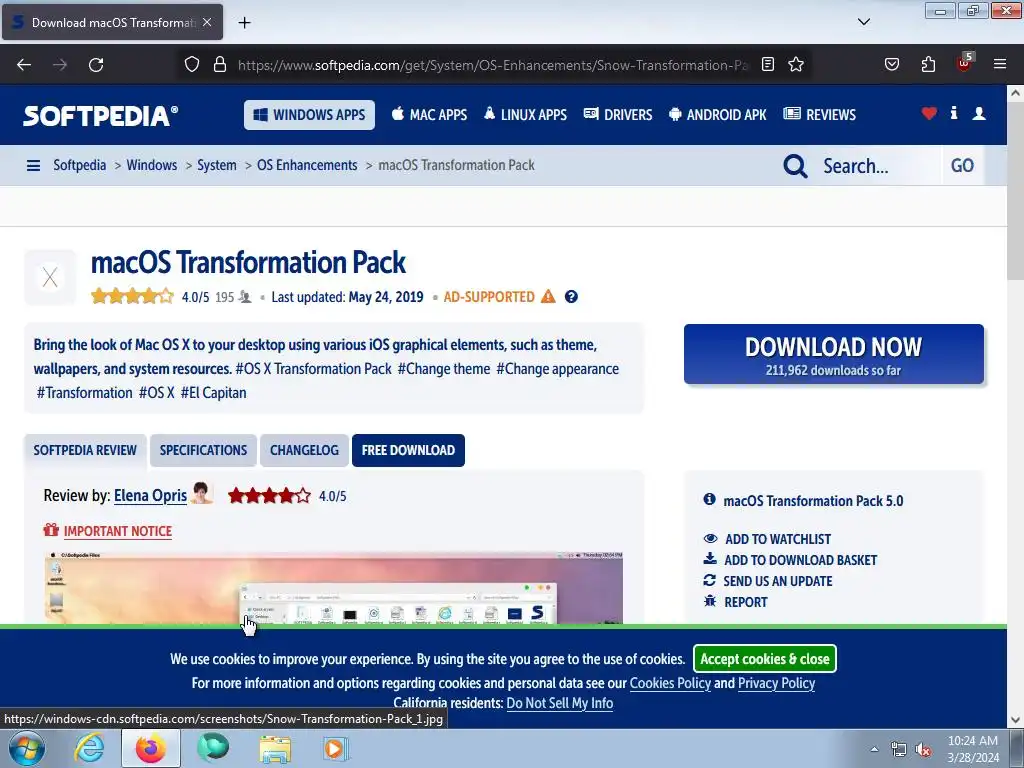This screenshot has width=1024, height=768.
Task: Follow the Windows breadcrumb link
Action: [x=152, y=165]
